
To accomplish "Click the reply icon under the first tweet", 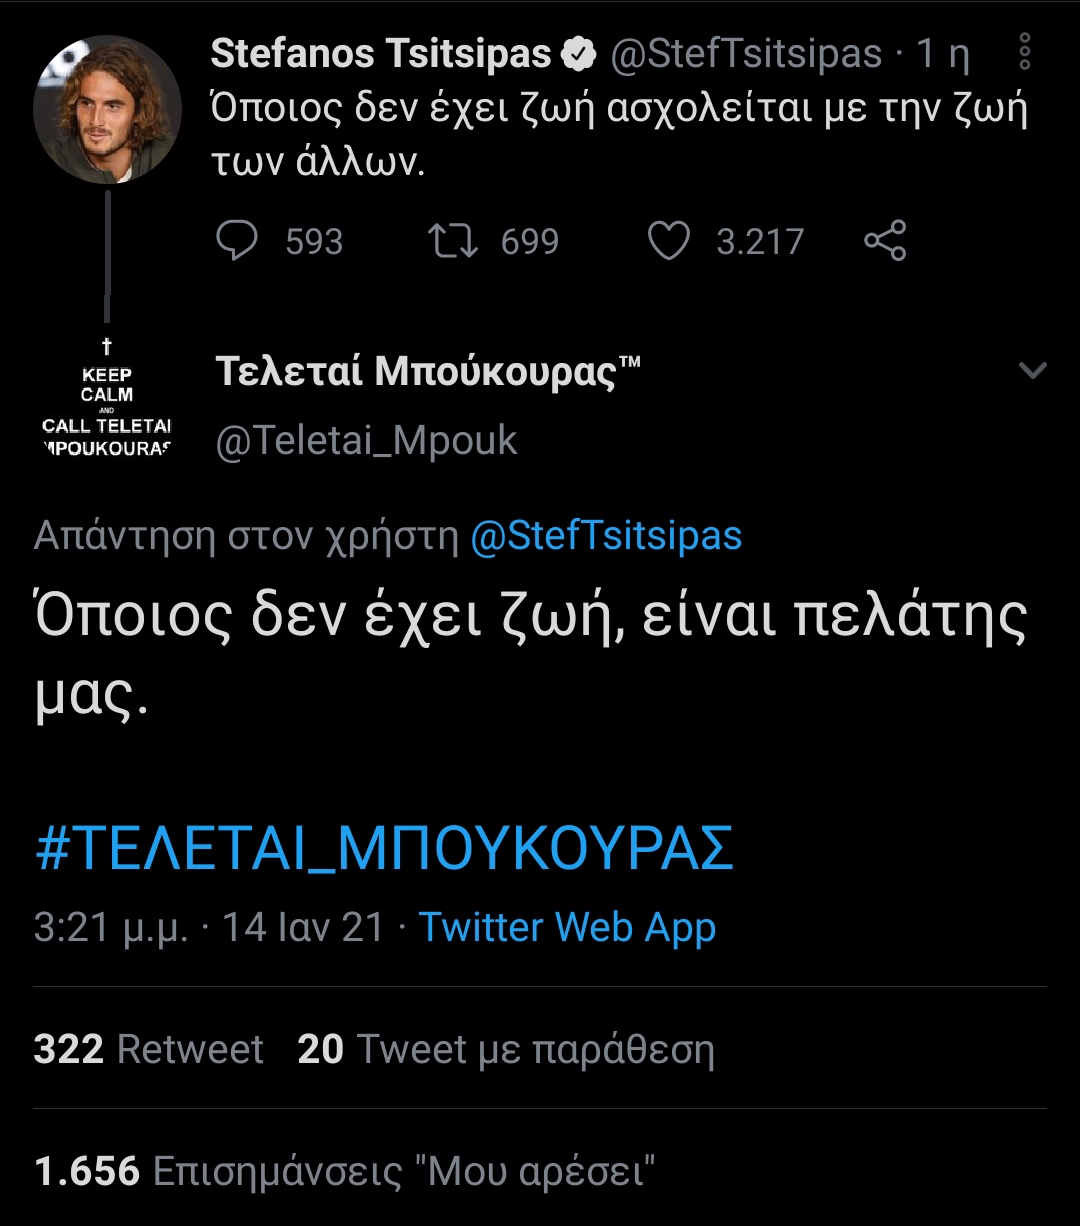I will (x=237, y=242).
